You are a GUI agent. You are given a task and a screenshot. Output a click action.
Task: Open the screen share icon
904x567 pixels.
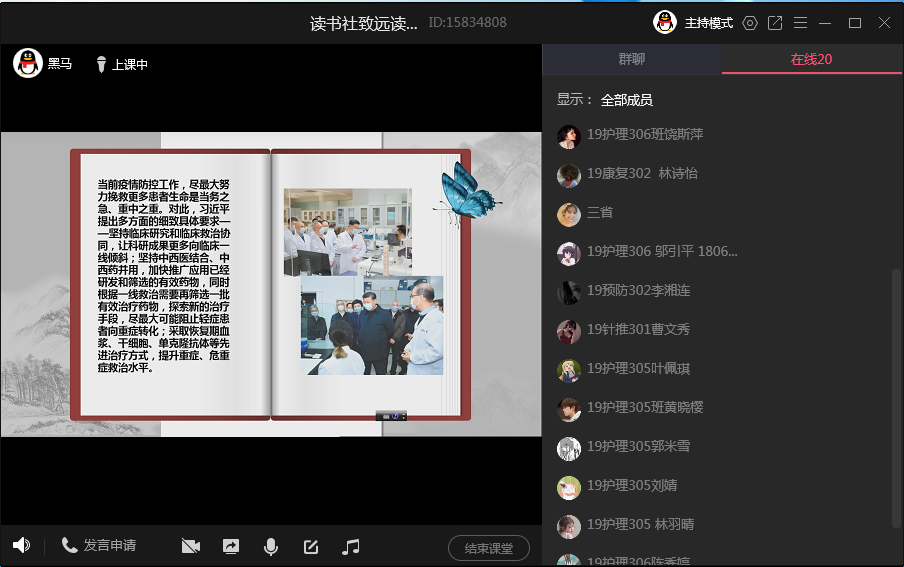coord(231,546)
